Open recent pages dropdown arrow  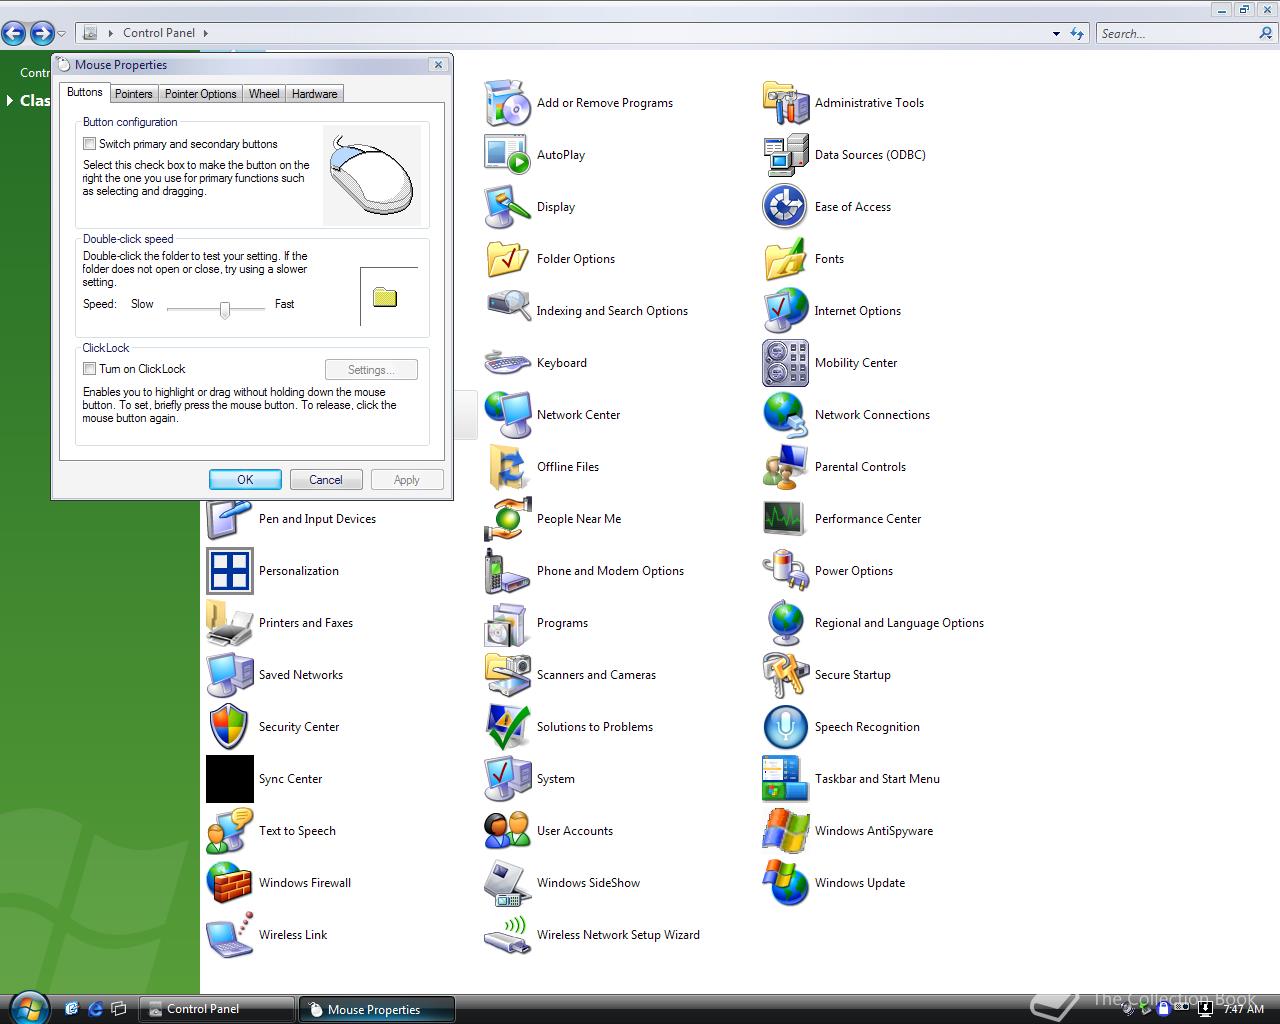click(x=61, y=34)
